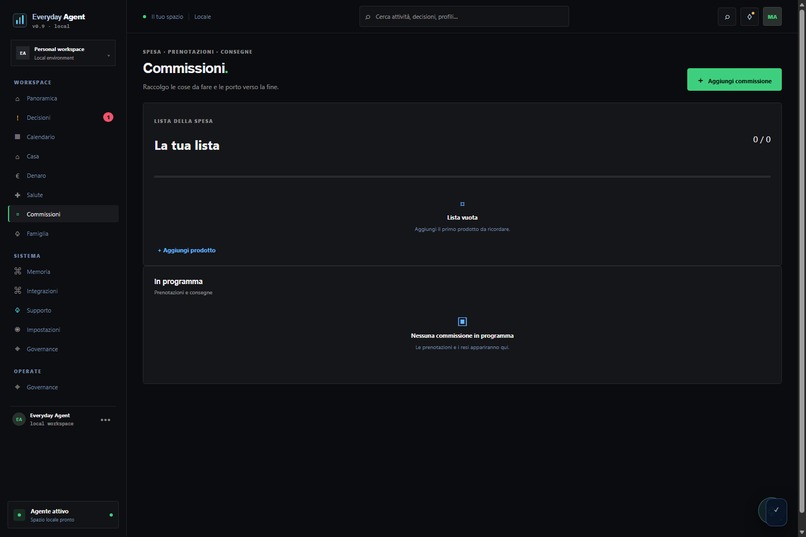Click the red badge on Decisioni
The image size is (806, 537).
[x=108, y=117]
